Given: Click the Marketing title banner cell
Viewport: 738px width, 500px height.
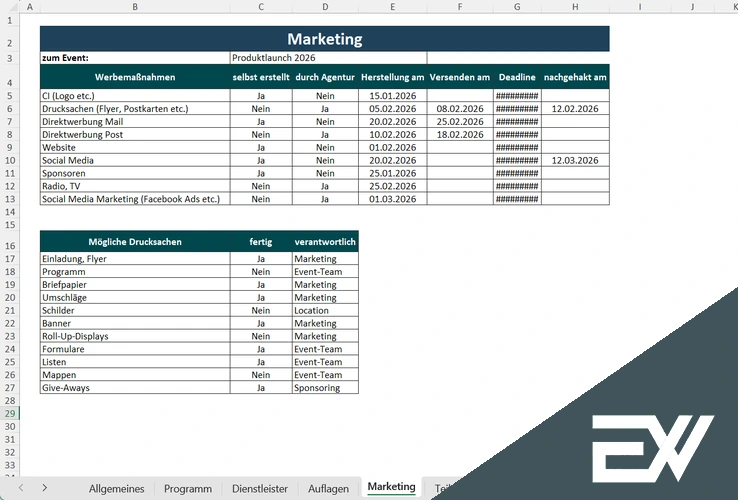Looking at the screenshot, I should pyautogui.click(x=324, y=39).
